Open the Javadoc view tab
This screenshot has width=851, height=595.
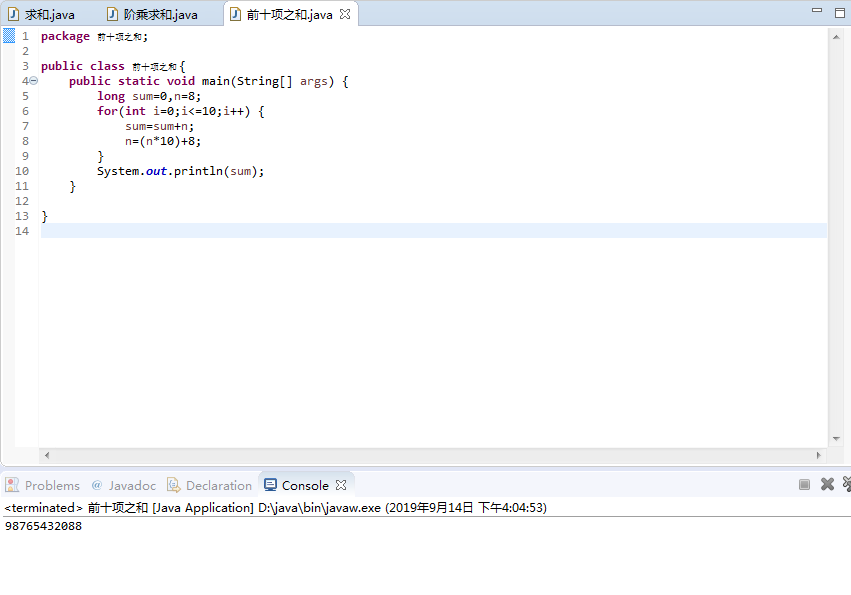click(124, 485)
